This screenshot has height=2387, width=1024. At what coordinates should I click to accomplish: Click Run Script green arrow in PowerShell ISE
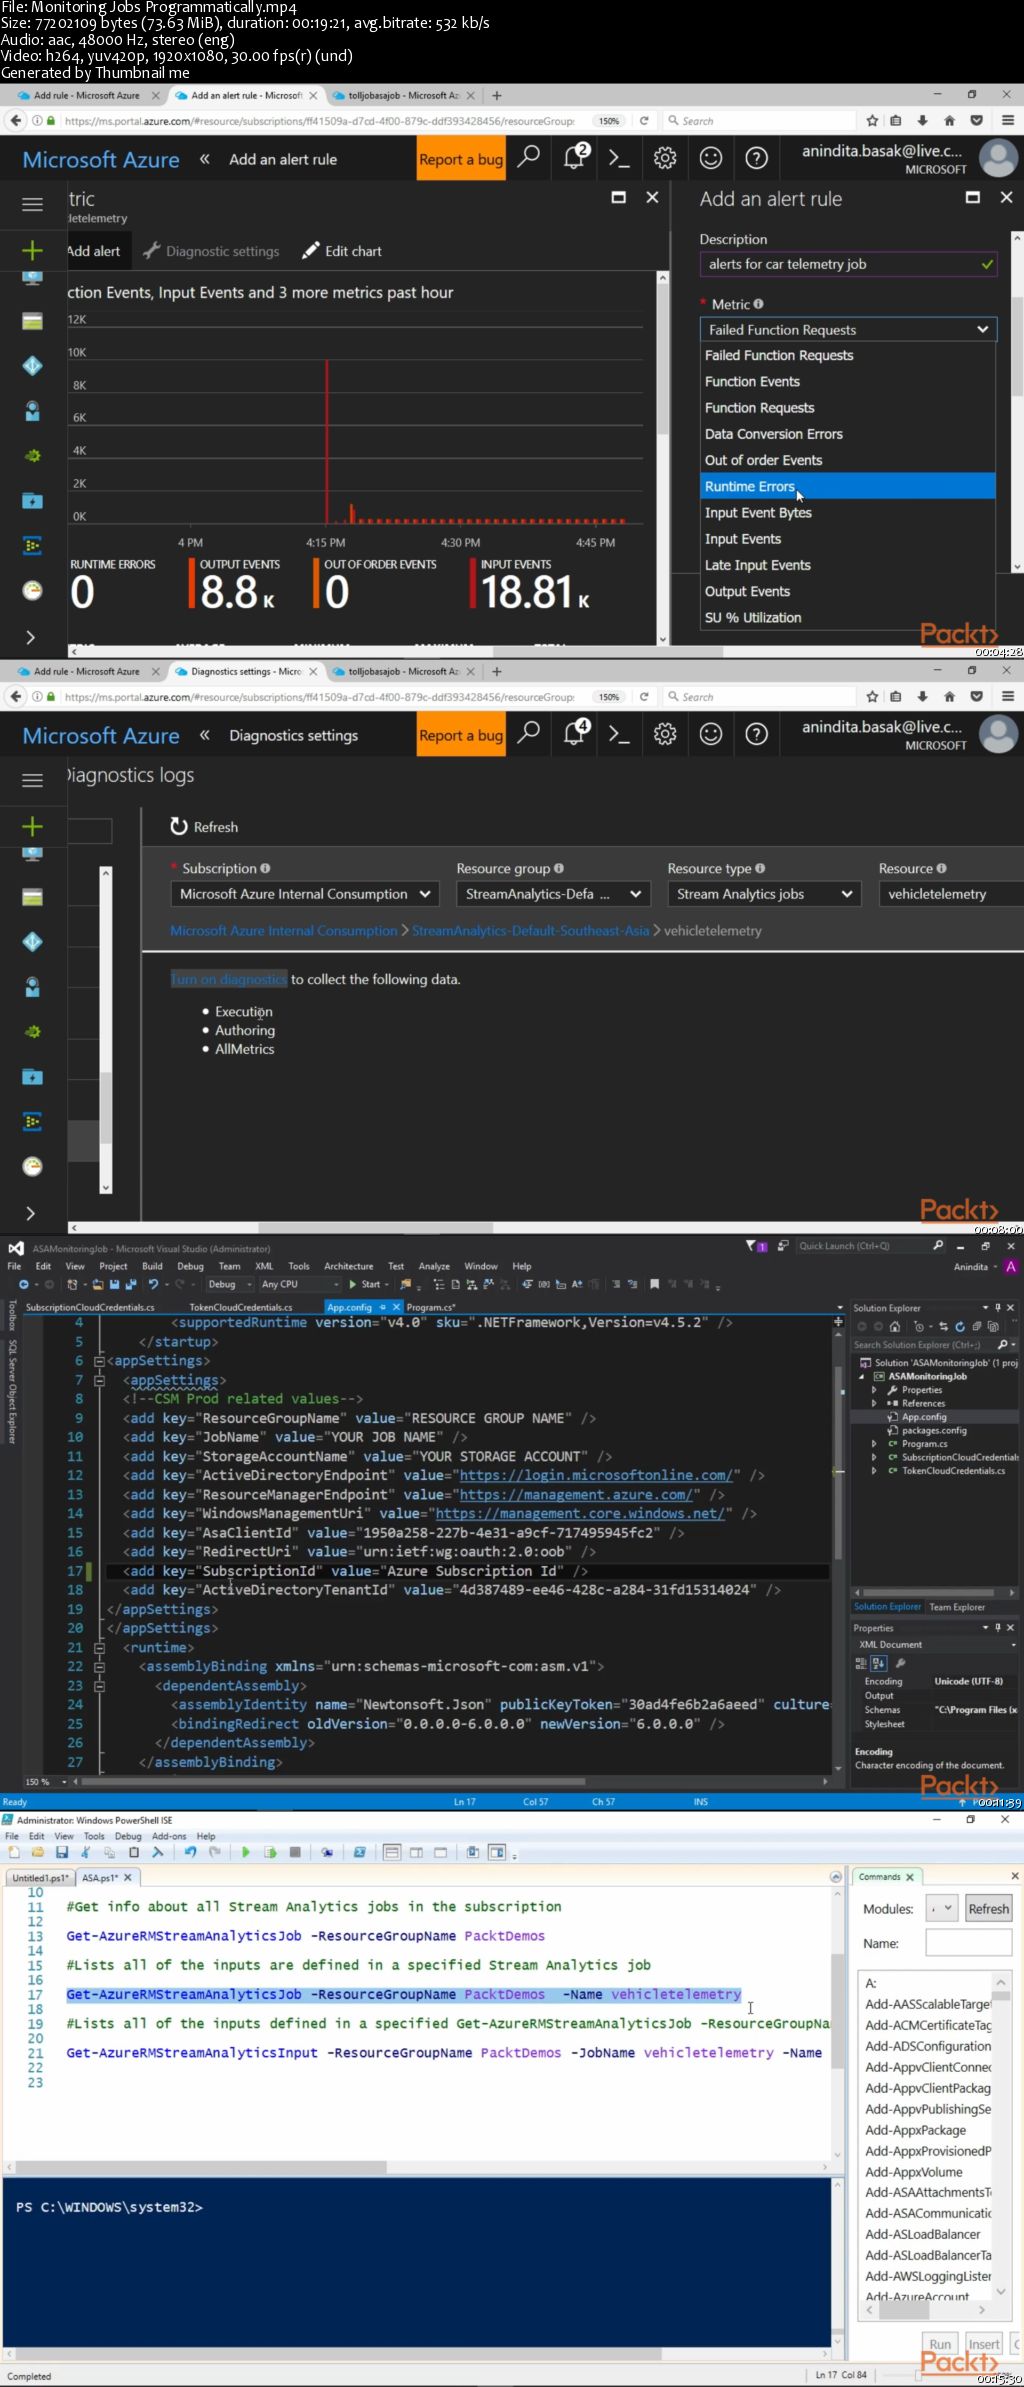246,1852
